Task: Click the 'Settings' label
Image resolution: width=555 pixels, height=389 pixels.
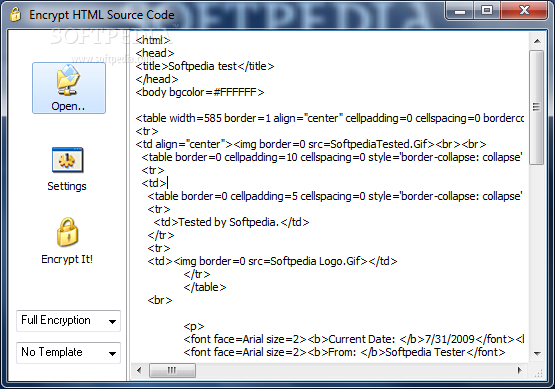Action: click(67, 186)
